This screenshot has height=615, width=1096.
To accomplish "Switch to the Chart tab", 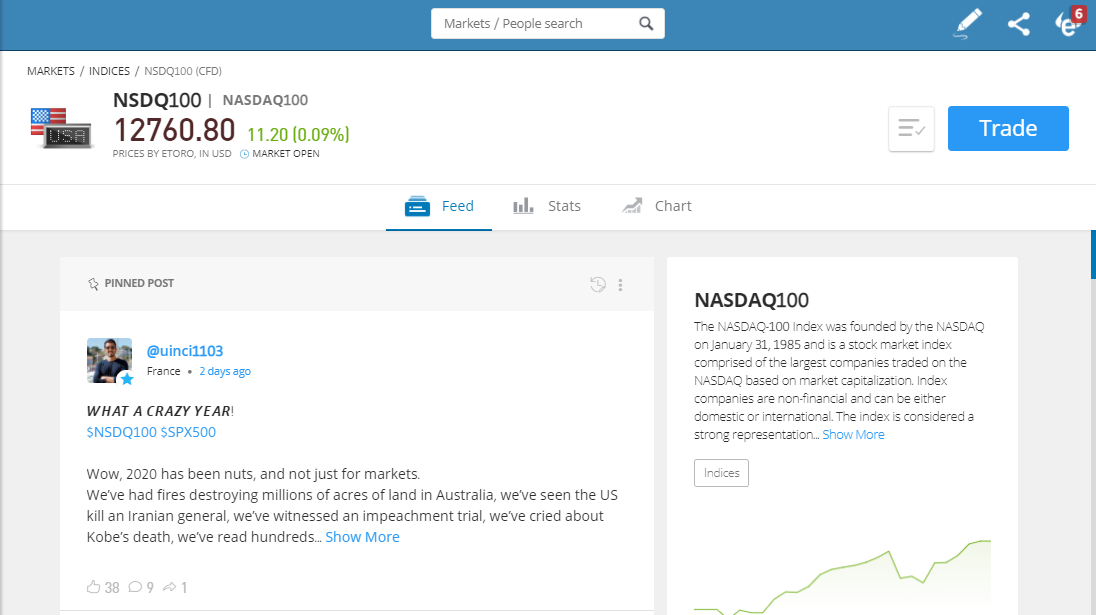I will (x=656, y=206).
